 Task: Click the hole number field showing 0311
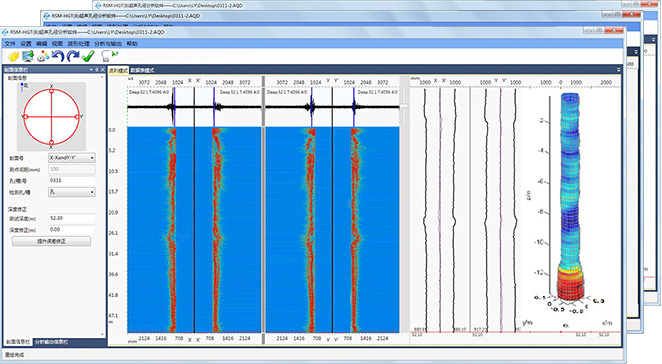click(72, 181)
